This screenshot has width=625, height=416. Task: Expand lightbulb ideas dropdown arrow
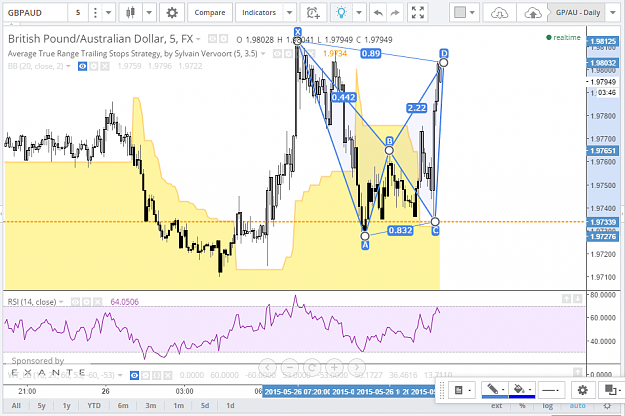point(359,13)
